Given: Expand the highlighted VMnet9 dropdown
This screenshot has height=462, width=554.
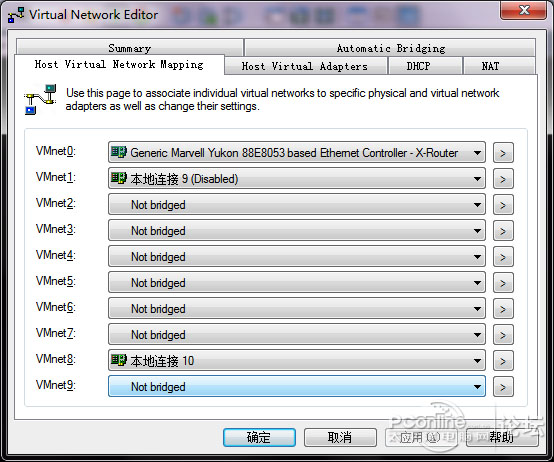Looking at the screenshot, I should [297, 386].
